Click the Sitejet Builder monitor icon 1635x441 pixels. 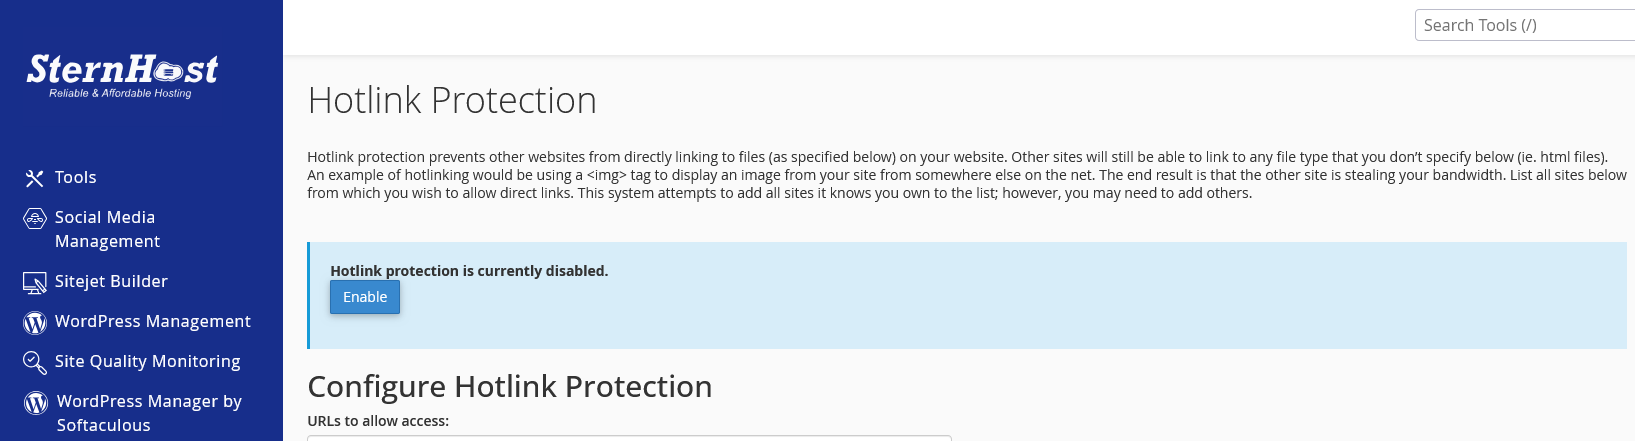pyautogui.click(x=35, y=283)
